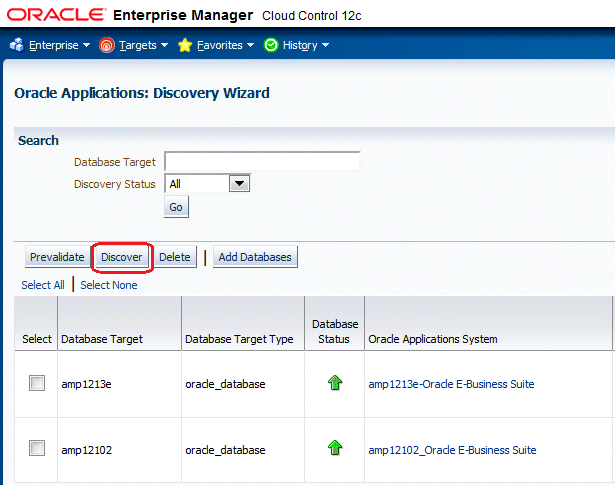Expand the Enterprise dropdown arrow
The height and width of the screenshot is (485, 615).
(x=86, y=45)
